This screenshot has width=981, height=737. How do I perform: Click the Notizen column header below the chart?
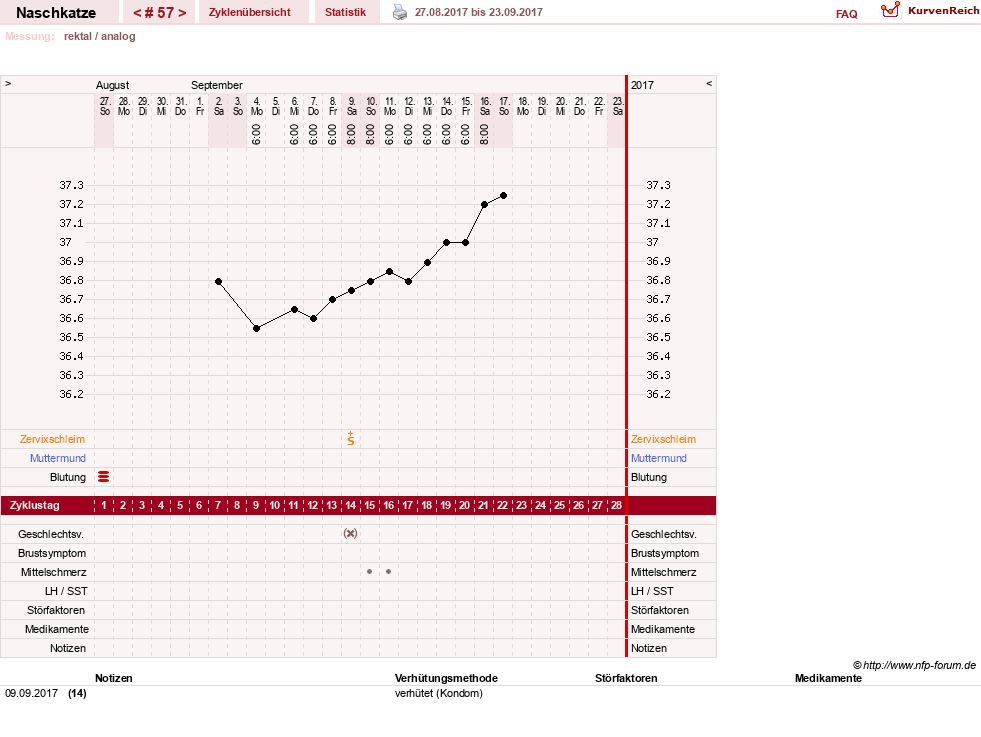tap(113, 678)
